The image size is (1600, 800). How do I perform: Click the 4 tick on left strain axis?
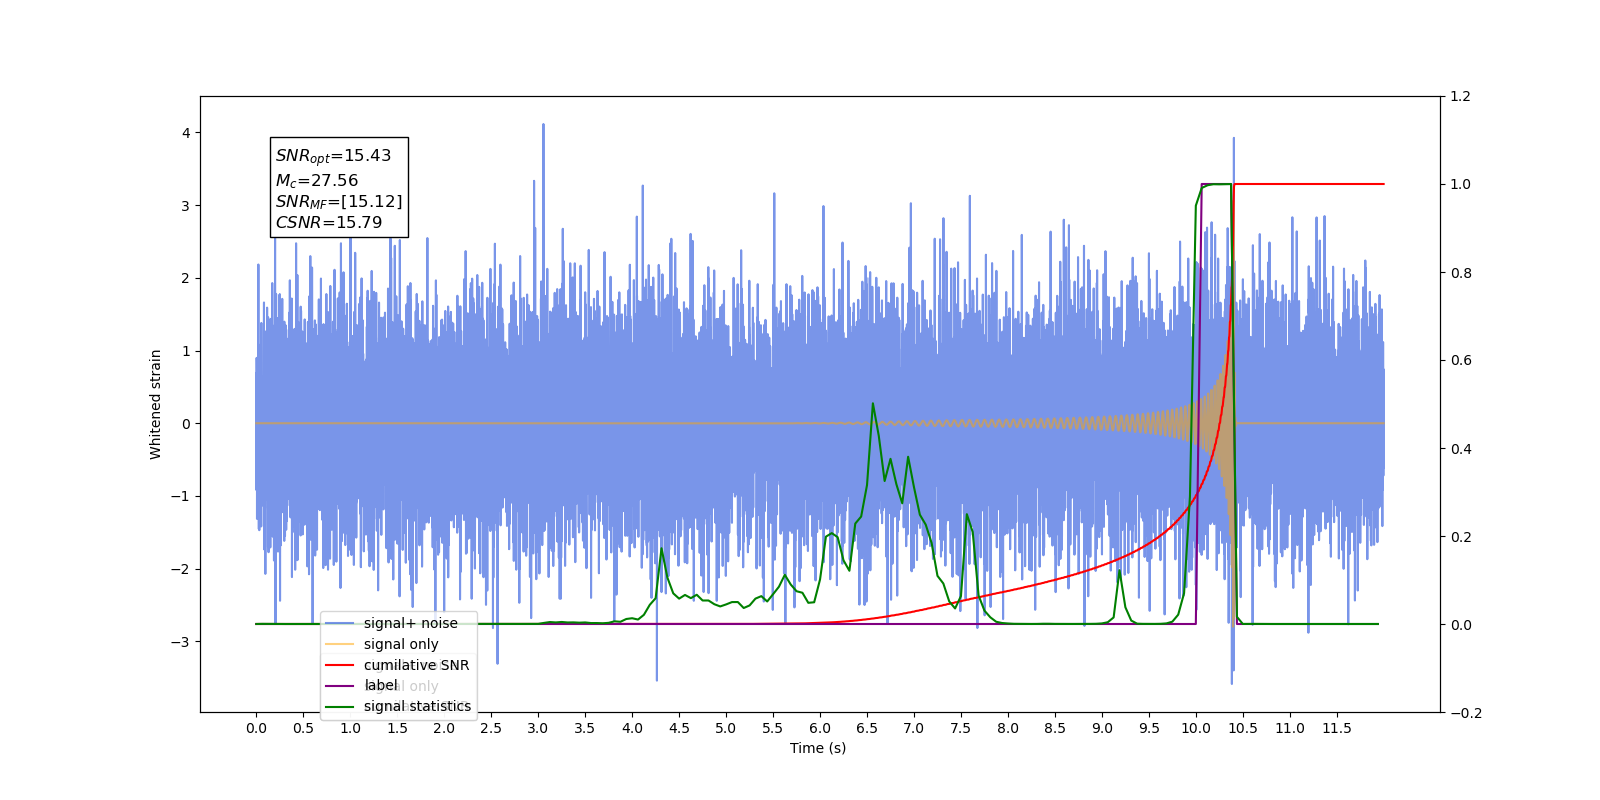186,133
